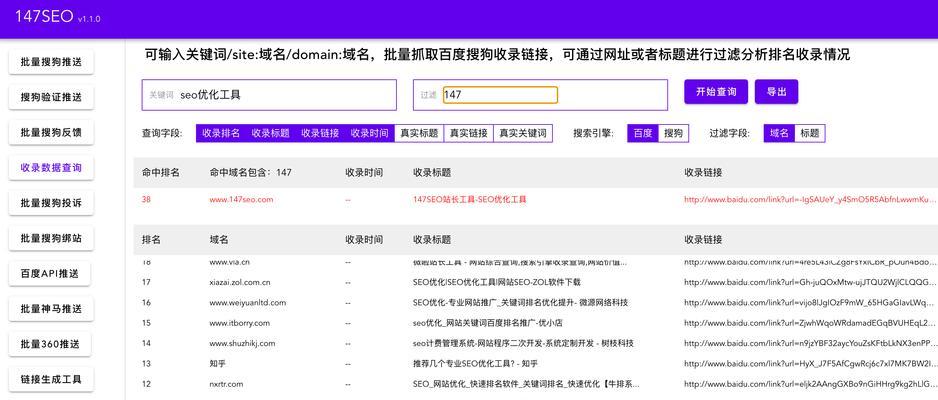Enable the 真实关键词 query field
938x400 pixels.
[x=522, y=133]
